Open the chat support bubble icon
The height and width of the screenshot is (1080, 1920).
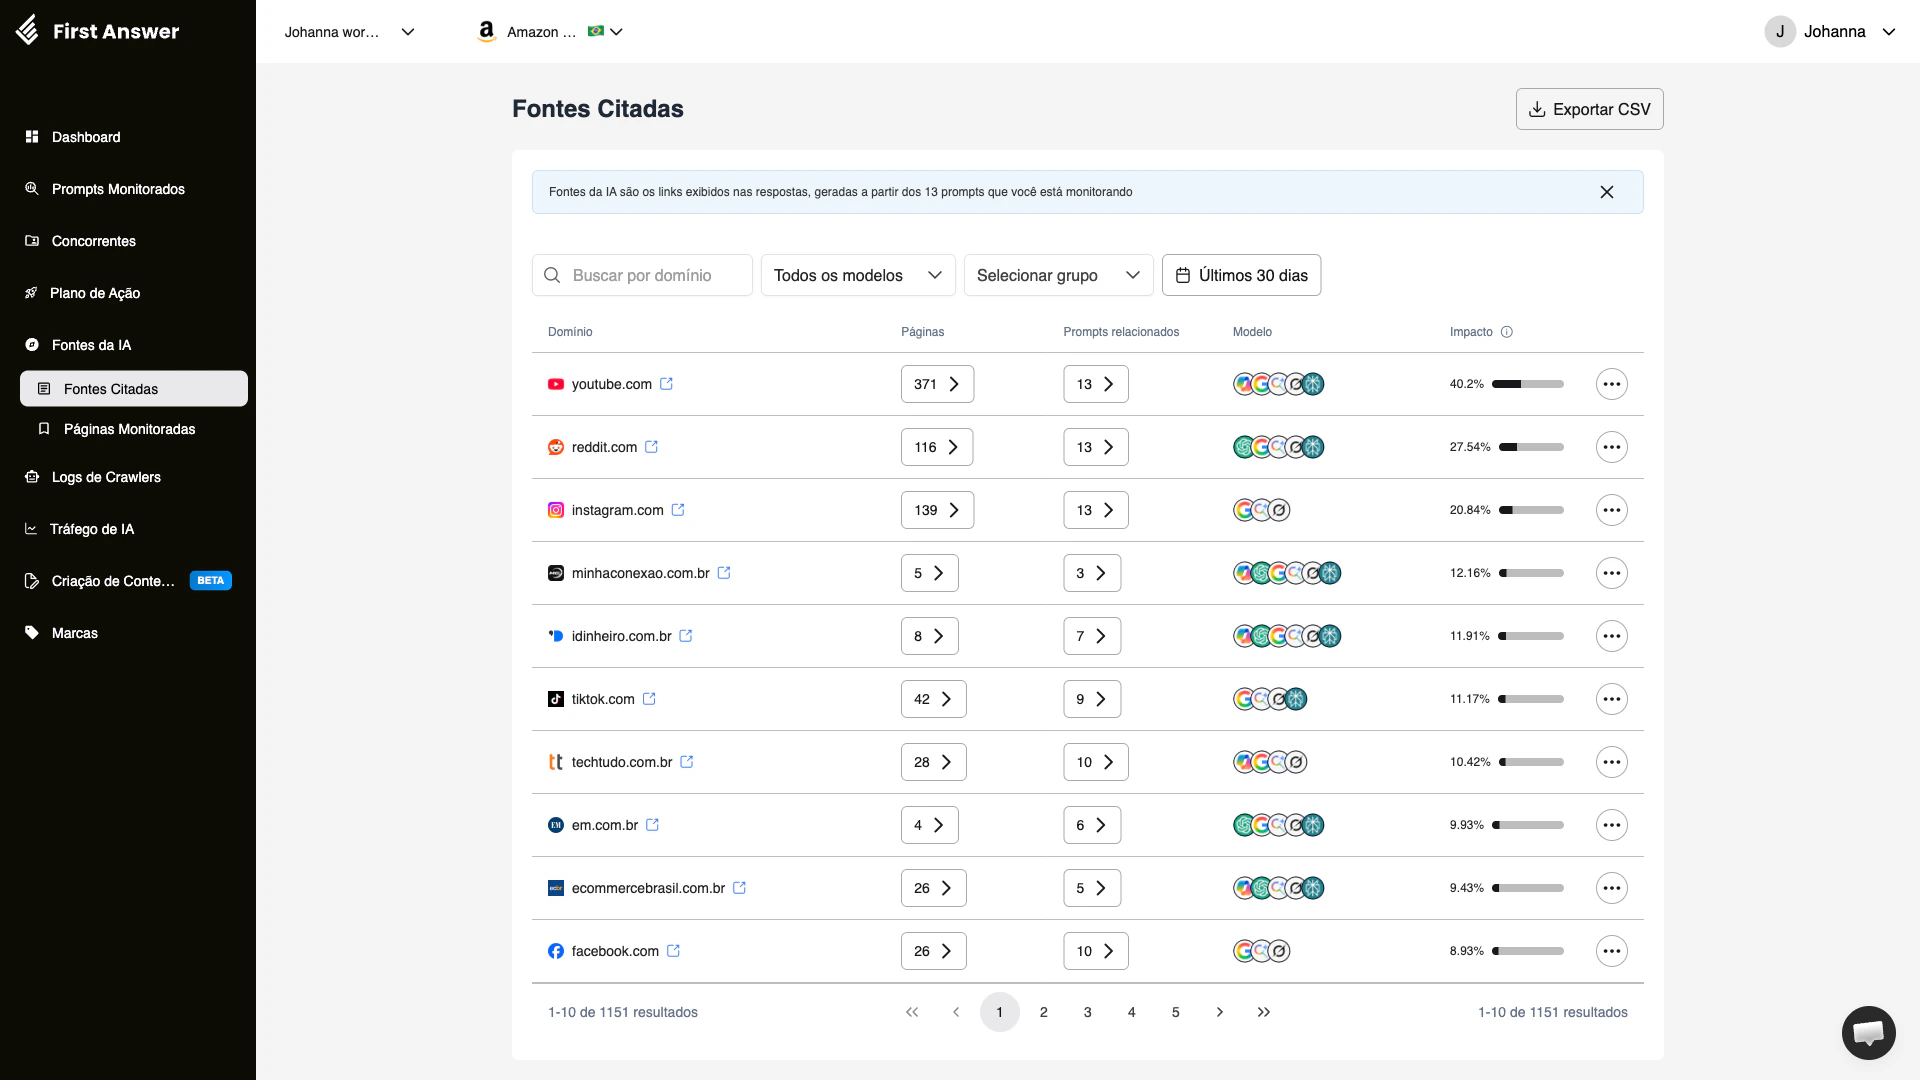pos(1868,1032)
